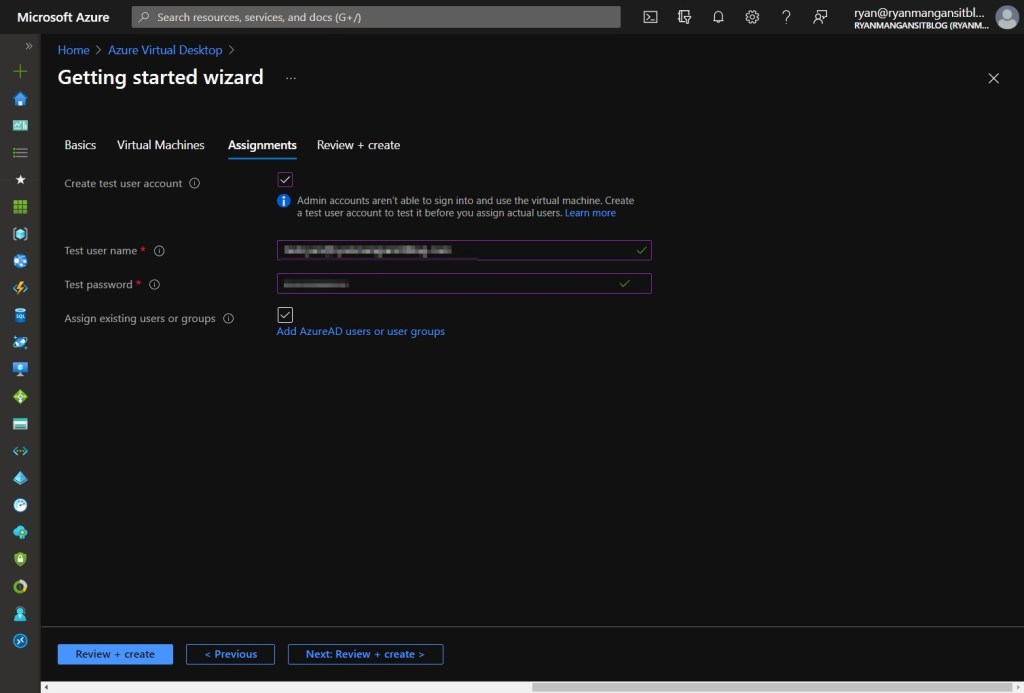This screenshot has width=1024, height=693.
Task: Click the Microsoft Azure portal title
Action: point(63,17)
